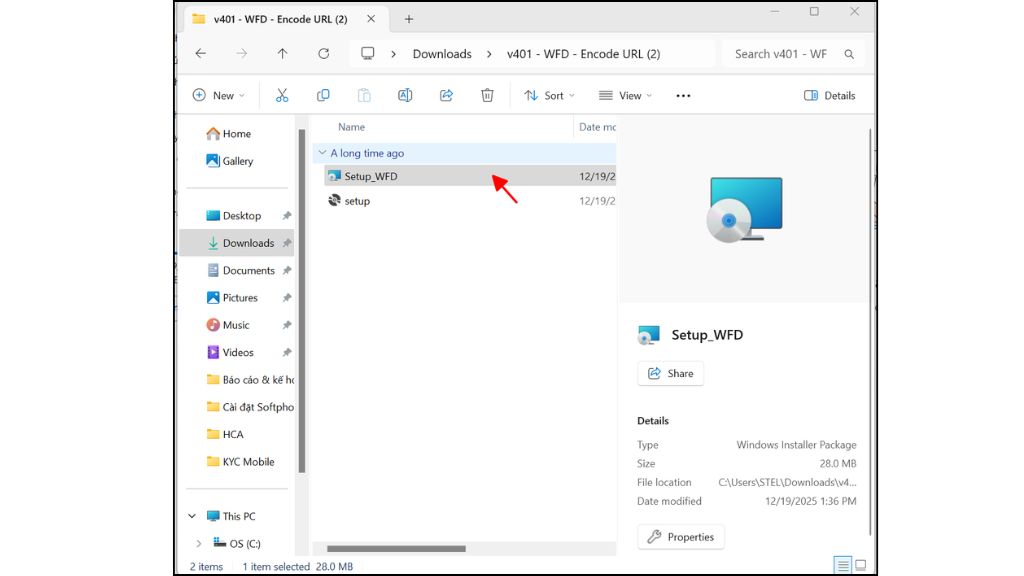
Task: Open the Sort dropdown
Action: click(x=549, y=95)
